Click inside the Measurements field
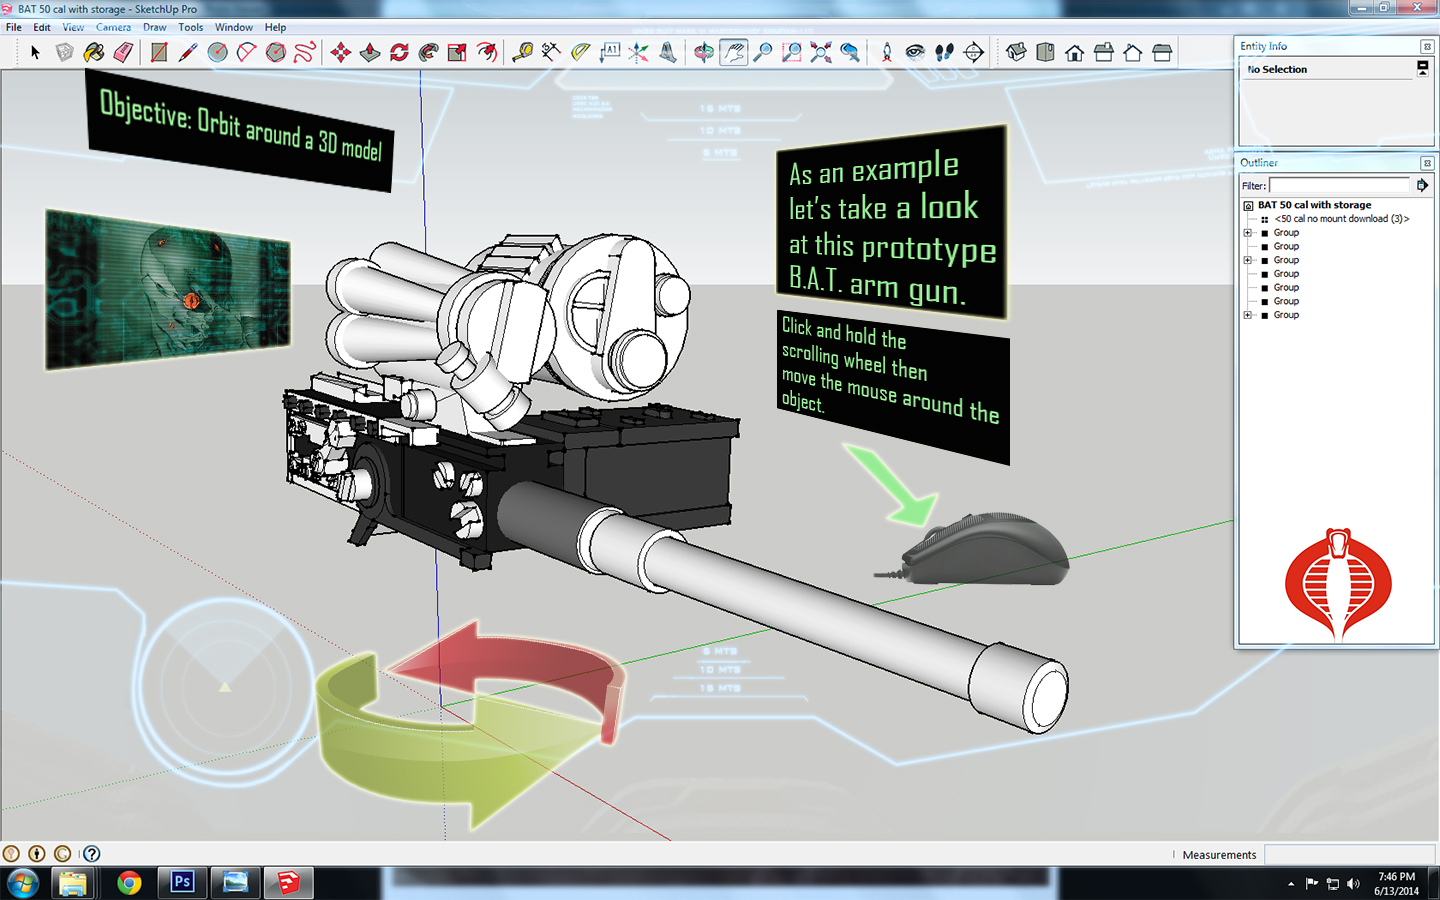The height and width of the screenshot is (900, 1440). 1350,854
